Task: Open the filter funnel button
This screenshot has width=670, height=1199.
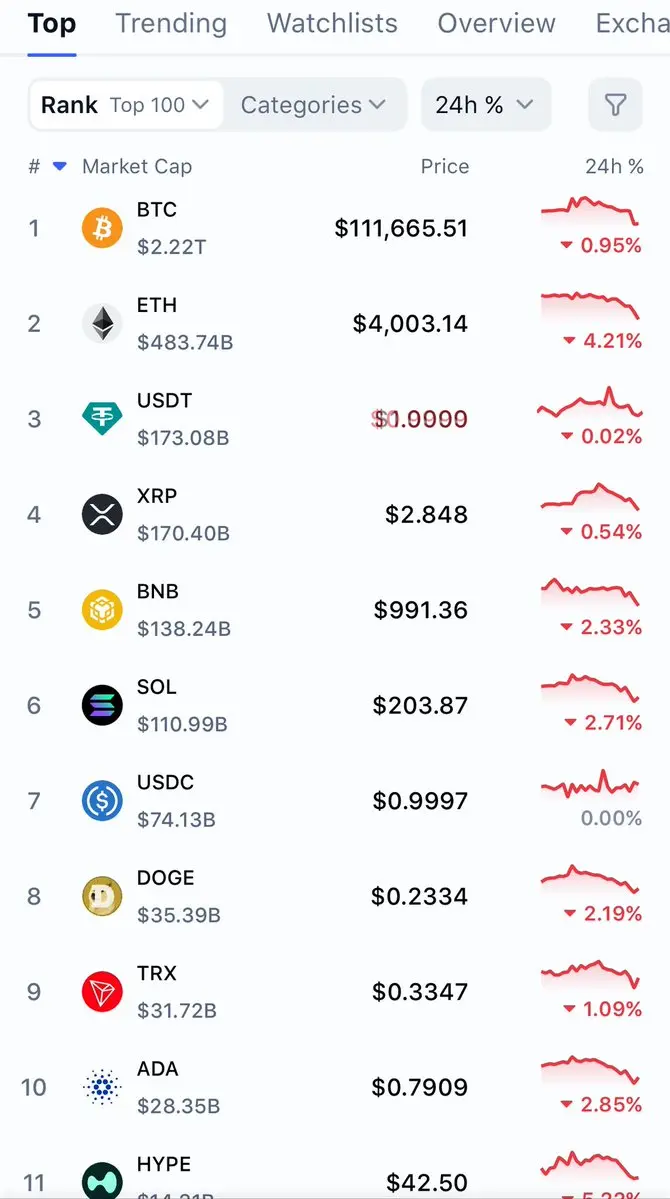Action: point(615,105)
